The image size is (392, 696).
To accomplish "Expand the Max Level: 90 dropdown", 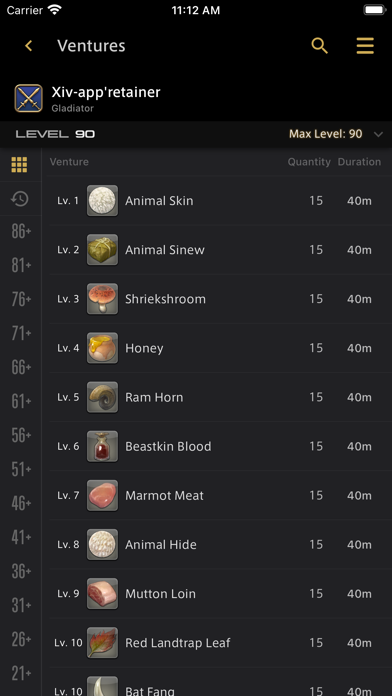I will 336,134.
